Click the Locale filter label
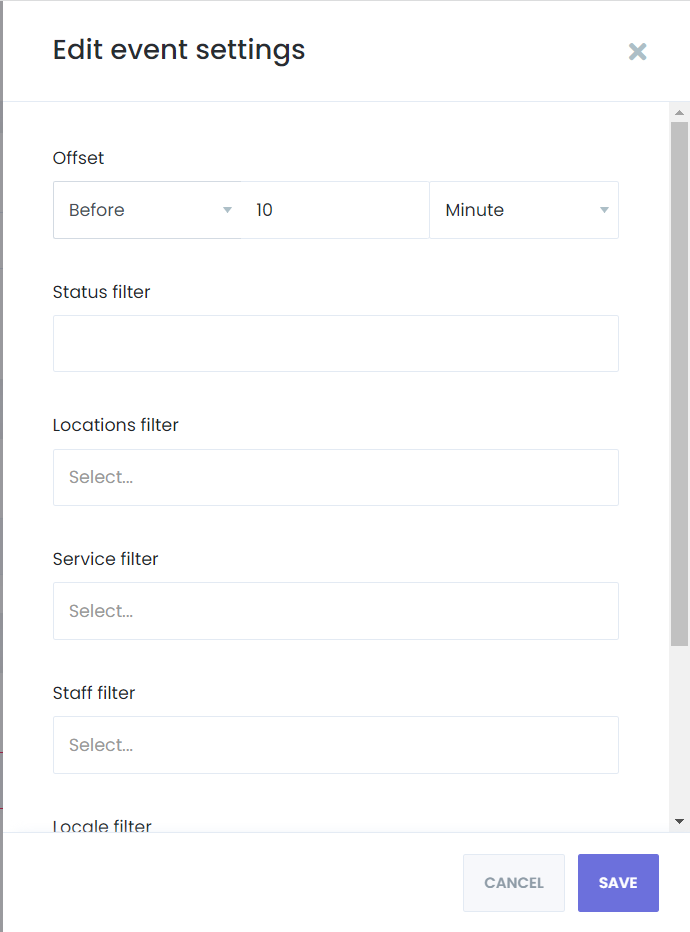This screenshot has height=932, width=690. (x=101, y=826)
